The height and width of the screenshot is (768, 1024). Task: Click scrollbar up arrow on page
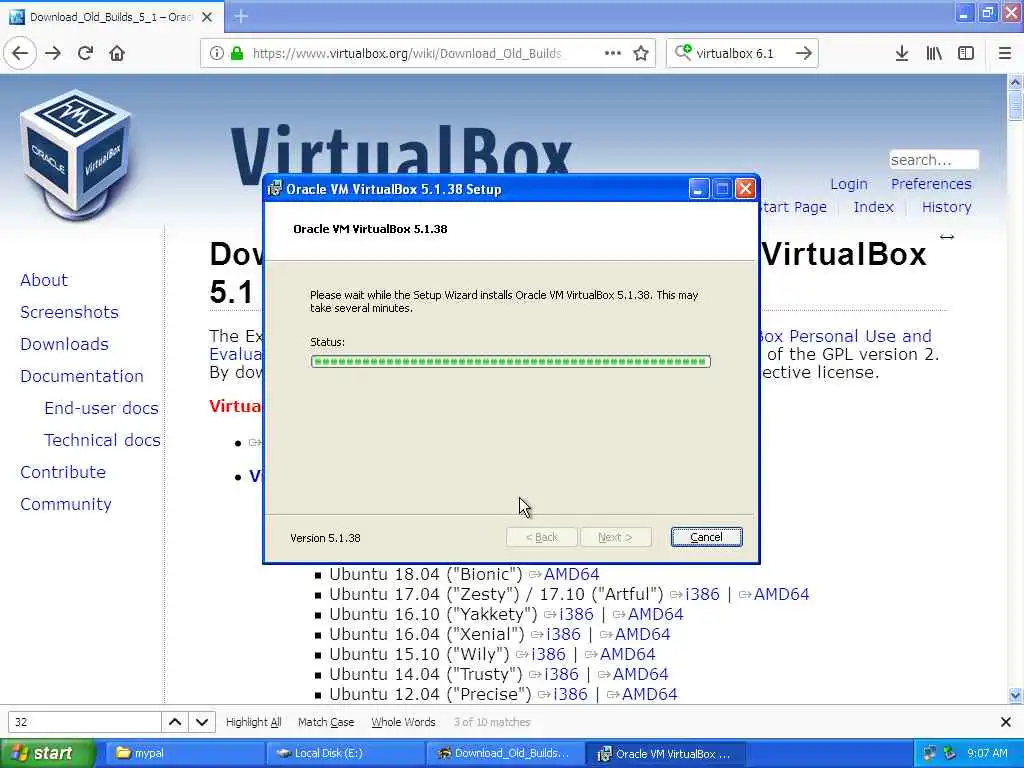pos(1015,82)
